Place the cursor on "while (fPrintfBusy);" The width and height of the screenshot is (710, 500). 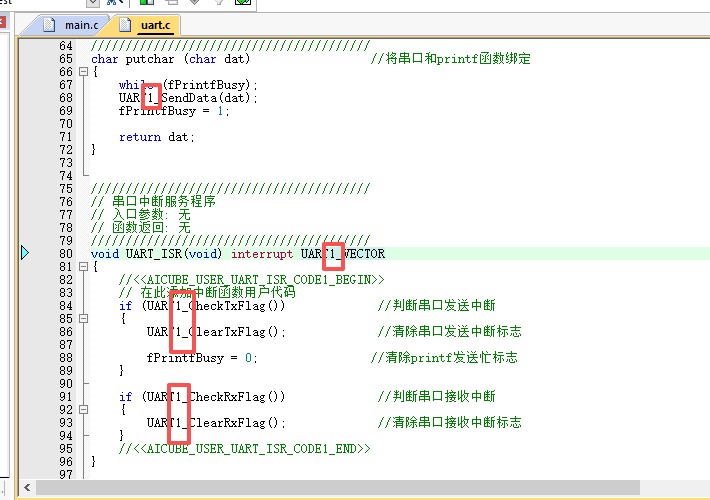[x=188, y=85]
